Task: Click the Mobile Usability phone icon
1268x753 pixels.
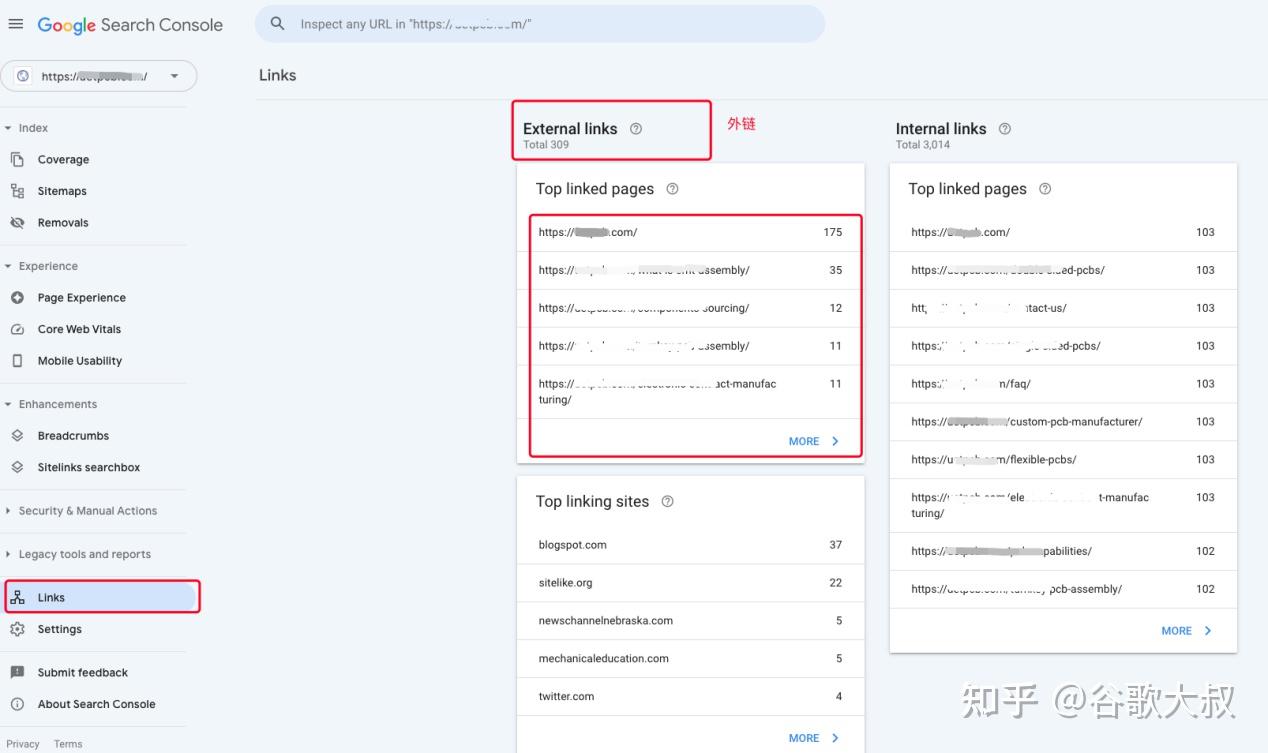Action: click(17, 361)
